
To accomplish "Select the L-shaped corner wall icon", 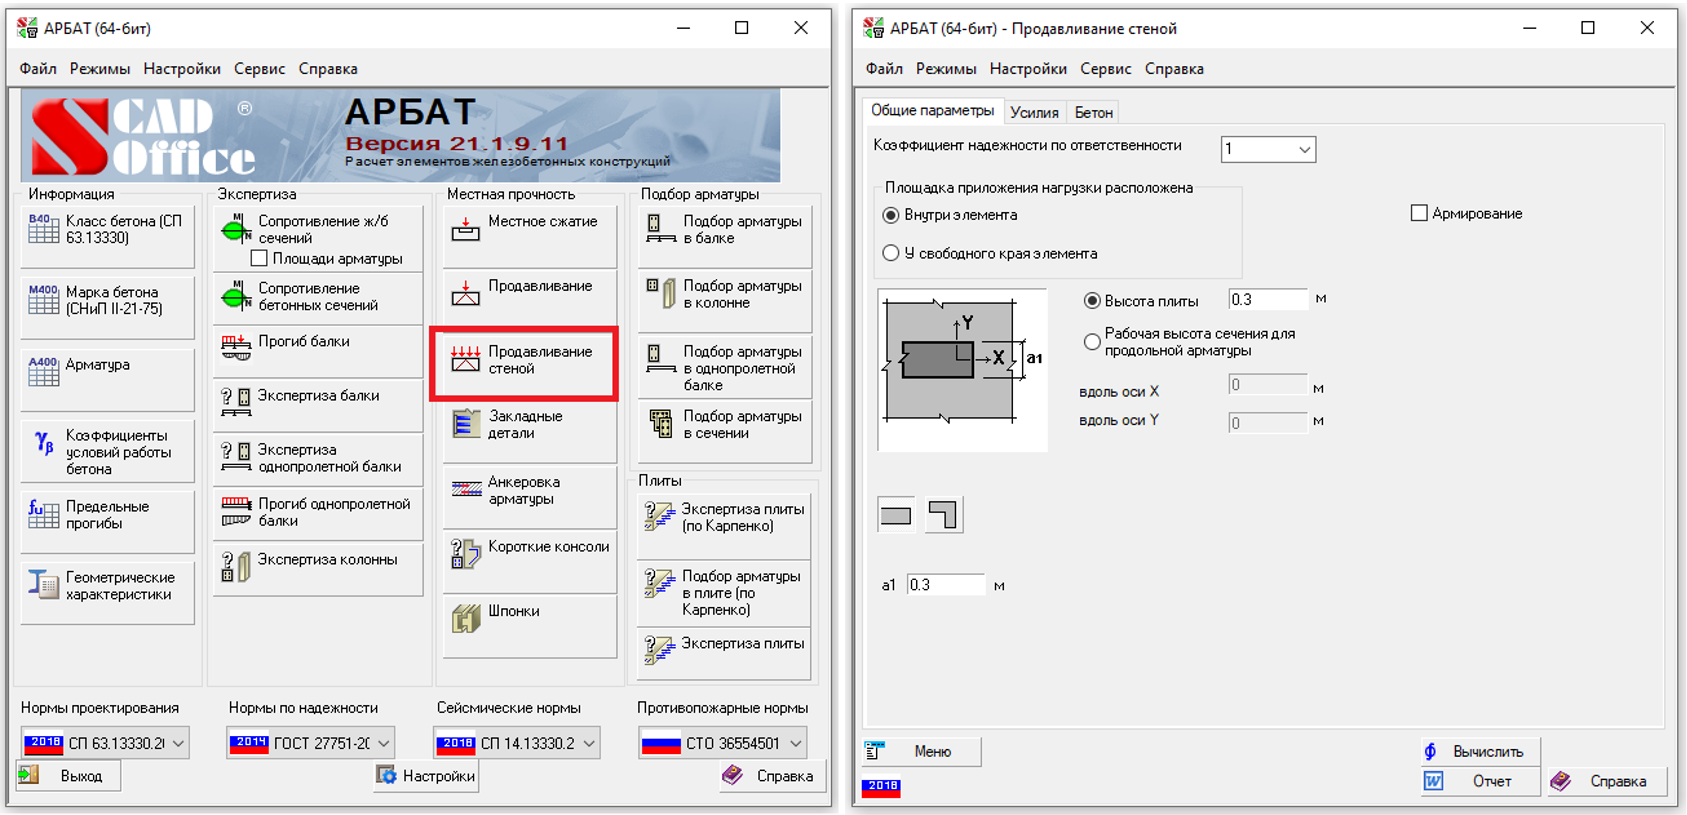I will coord(943,515).
